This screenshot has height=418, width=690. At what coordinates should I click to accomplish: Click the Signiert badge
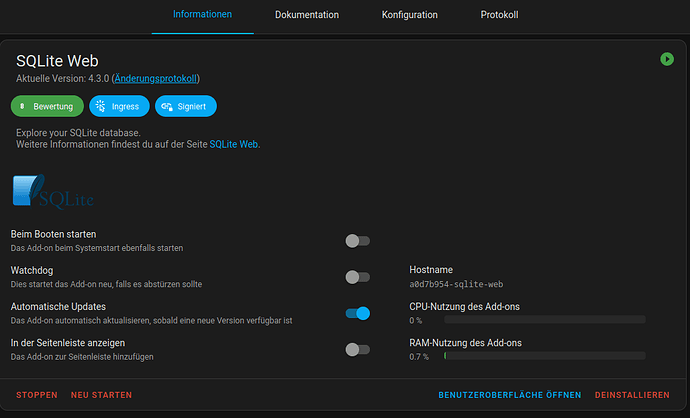(186, 106)
